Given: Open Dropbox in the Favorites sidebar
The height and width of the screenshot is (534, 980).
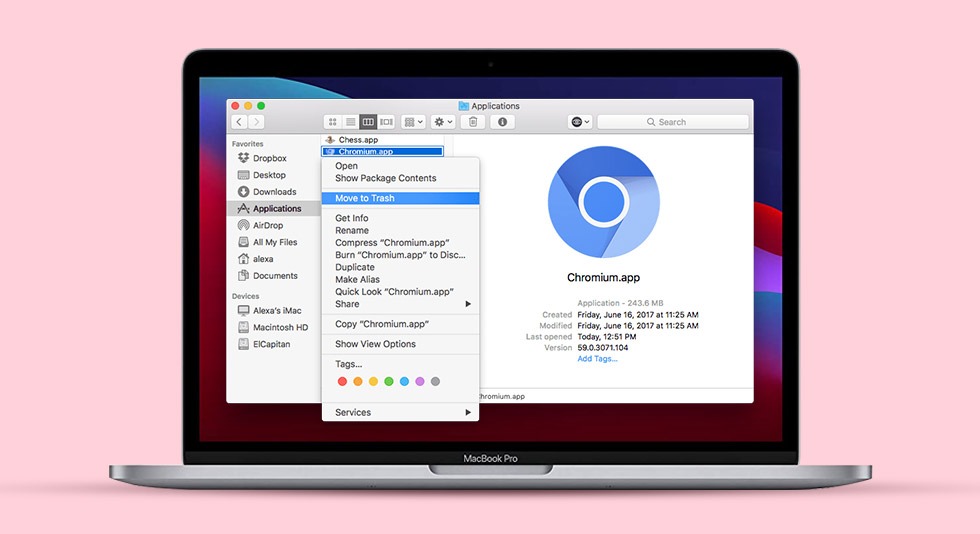Looking at the screenshot, I should tap(269, 158).
